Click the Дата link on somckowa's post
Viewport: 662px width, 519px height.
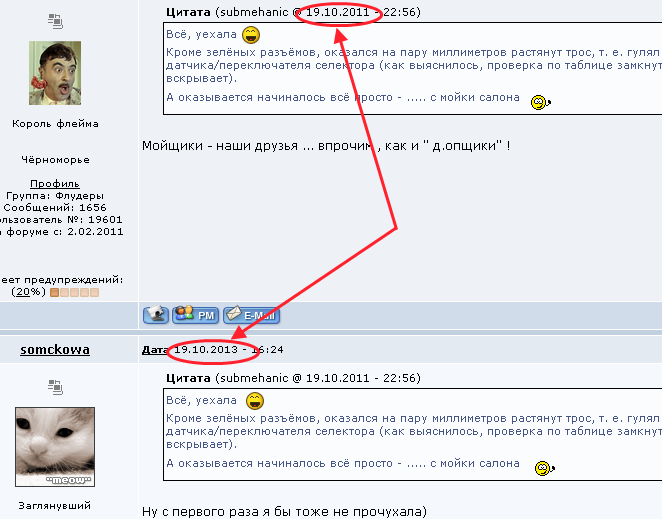point(154,350)
